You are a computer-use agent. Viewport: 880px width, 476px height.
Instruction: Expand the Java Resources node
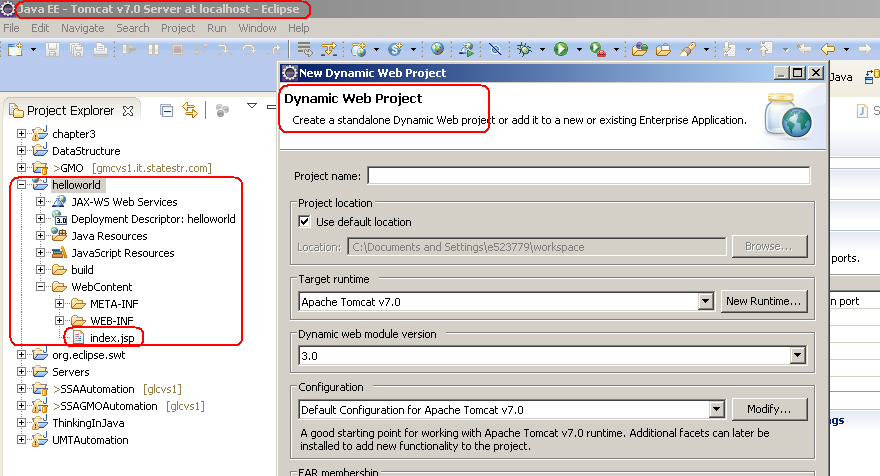[40, 236]
